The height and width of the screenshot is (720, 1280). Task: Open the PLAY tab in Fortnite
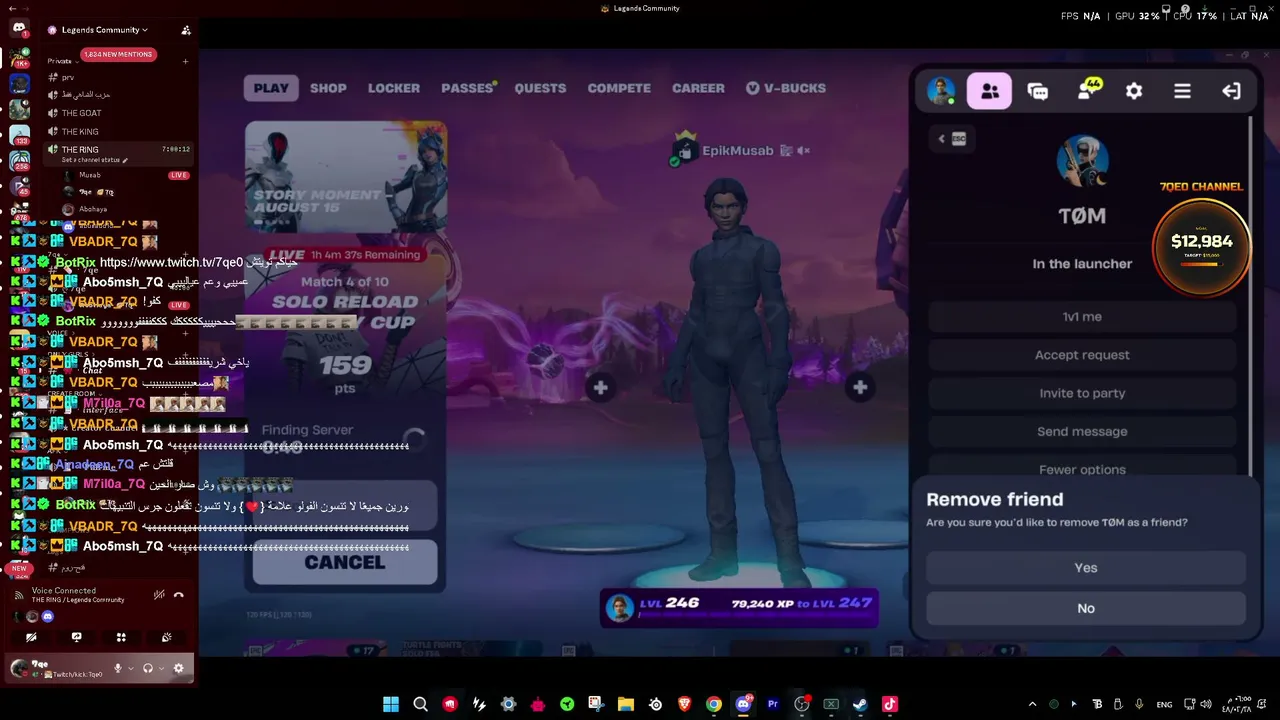click(x=271, y=88)
